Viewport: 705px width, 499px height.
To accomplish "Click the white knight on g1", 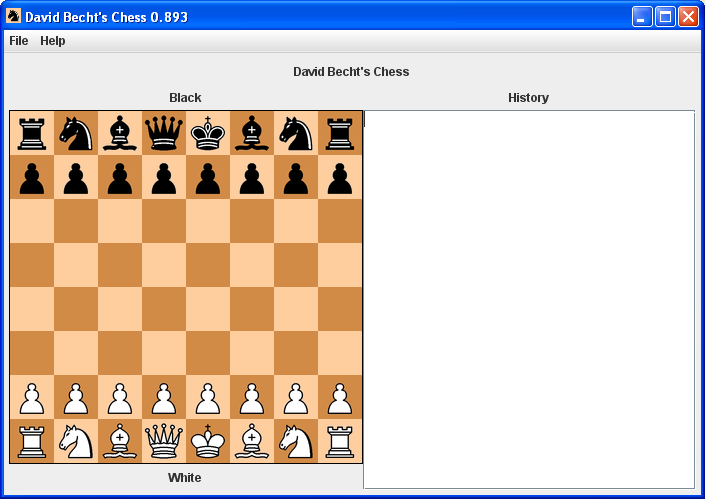I will pos(296,442).
